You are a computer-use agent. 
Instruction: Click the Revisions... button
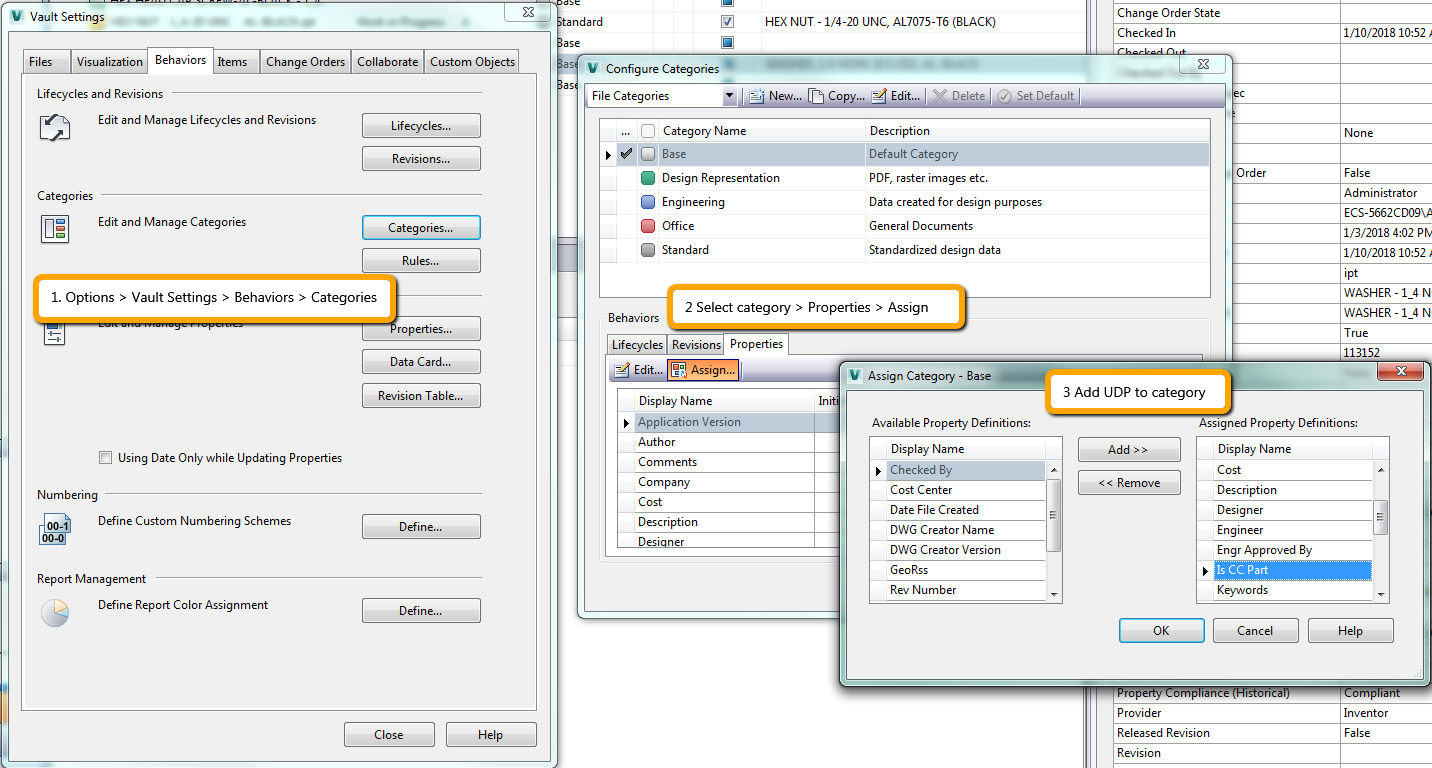[421, 159]
